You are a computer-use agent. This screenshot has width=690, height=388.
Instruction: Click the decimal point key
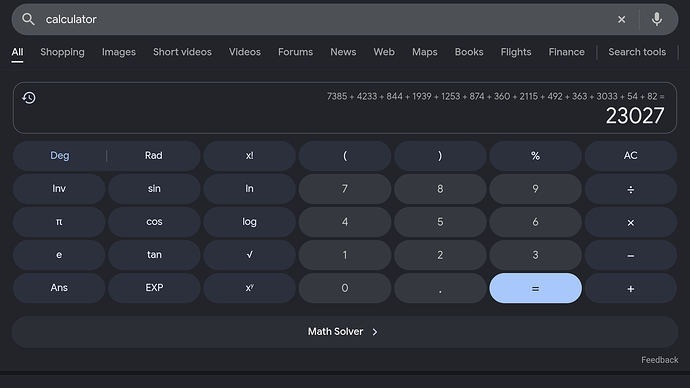coord(440,288)
